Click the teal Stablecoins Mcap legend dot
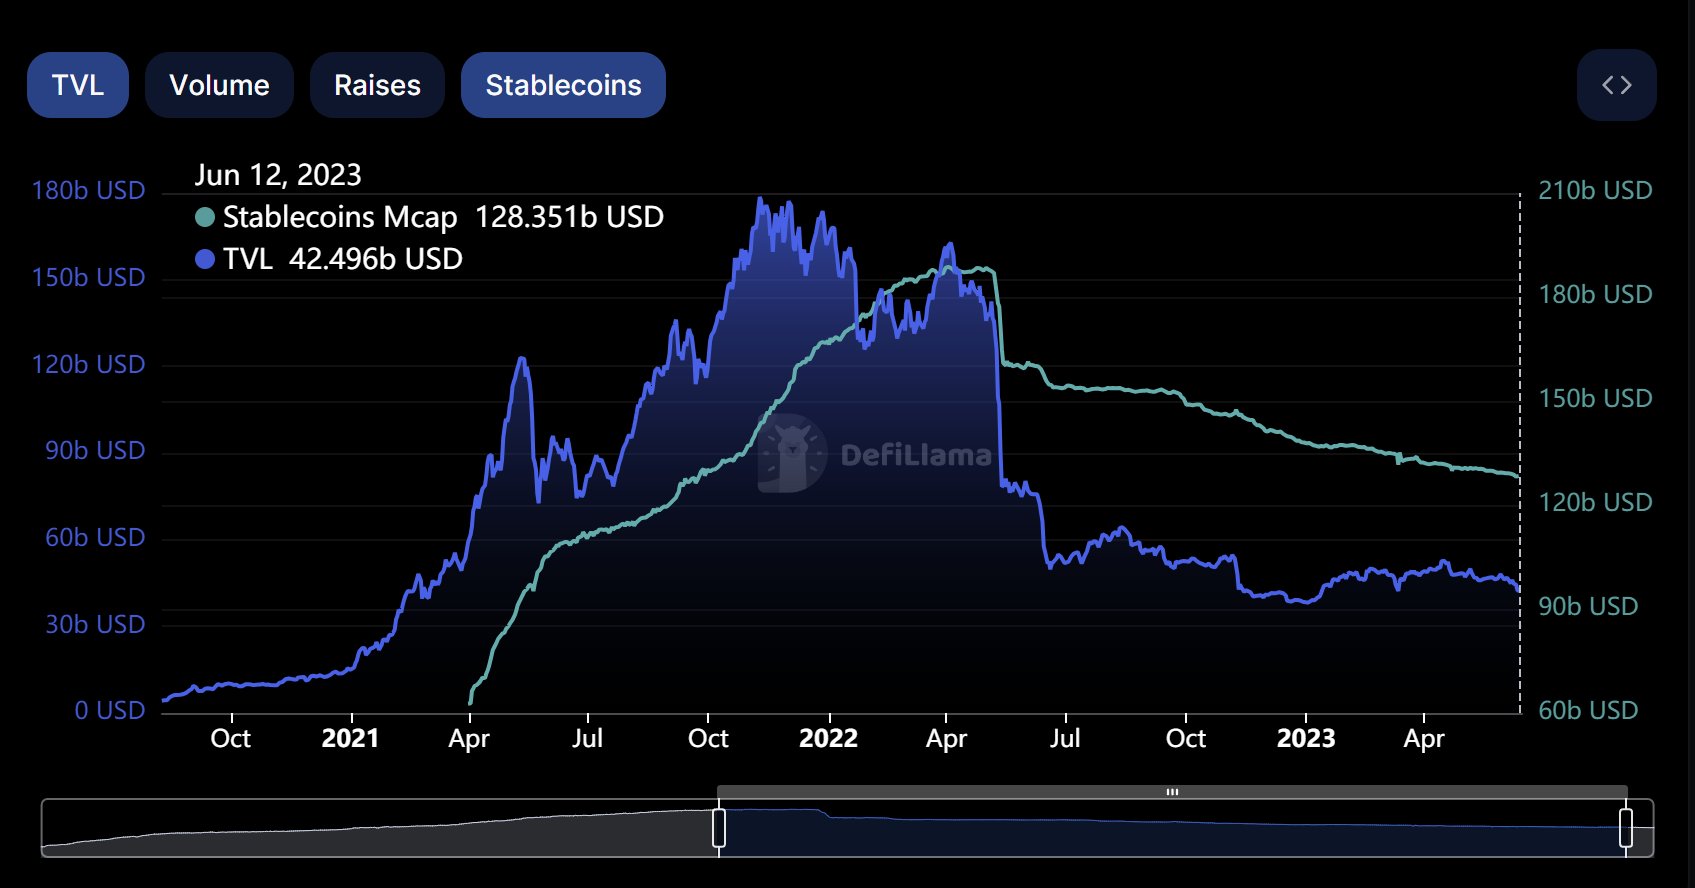Viewport: 1695px width, 888px height. click(205, 217)
